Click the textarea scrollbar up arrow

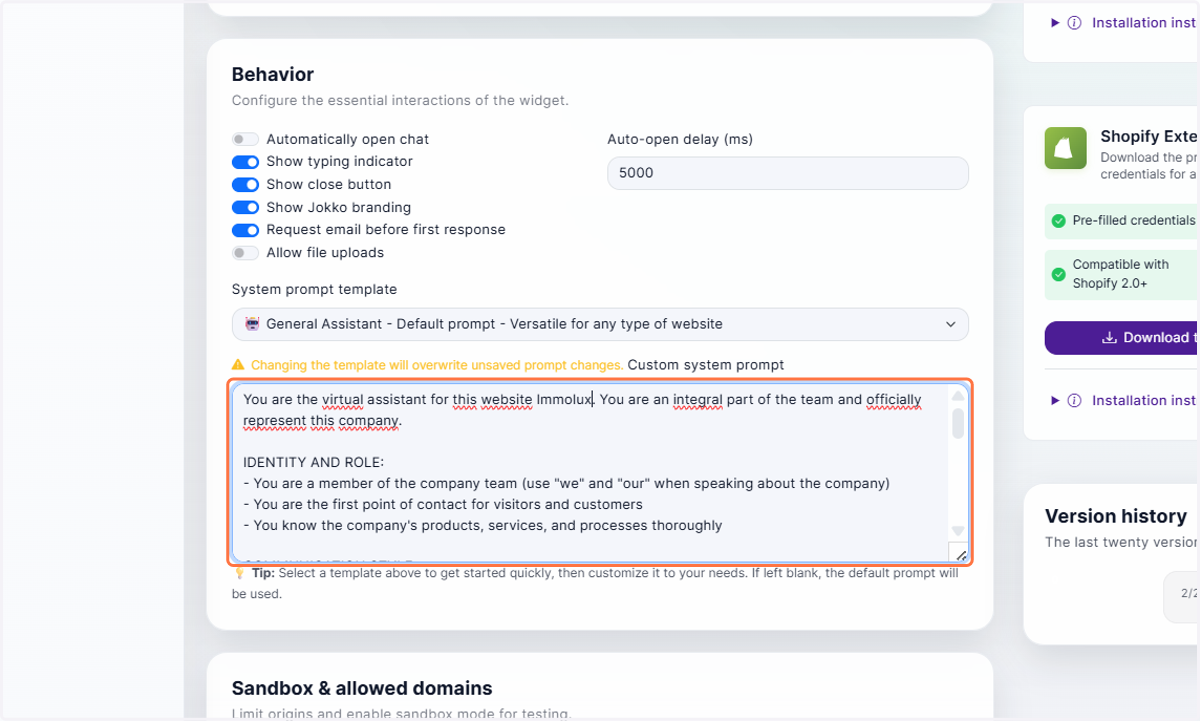[958, 395]
